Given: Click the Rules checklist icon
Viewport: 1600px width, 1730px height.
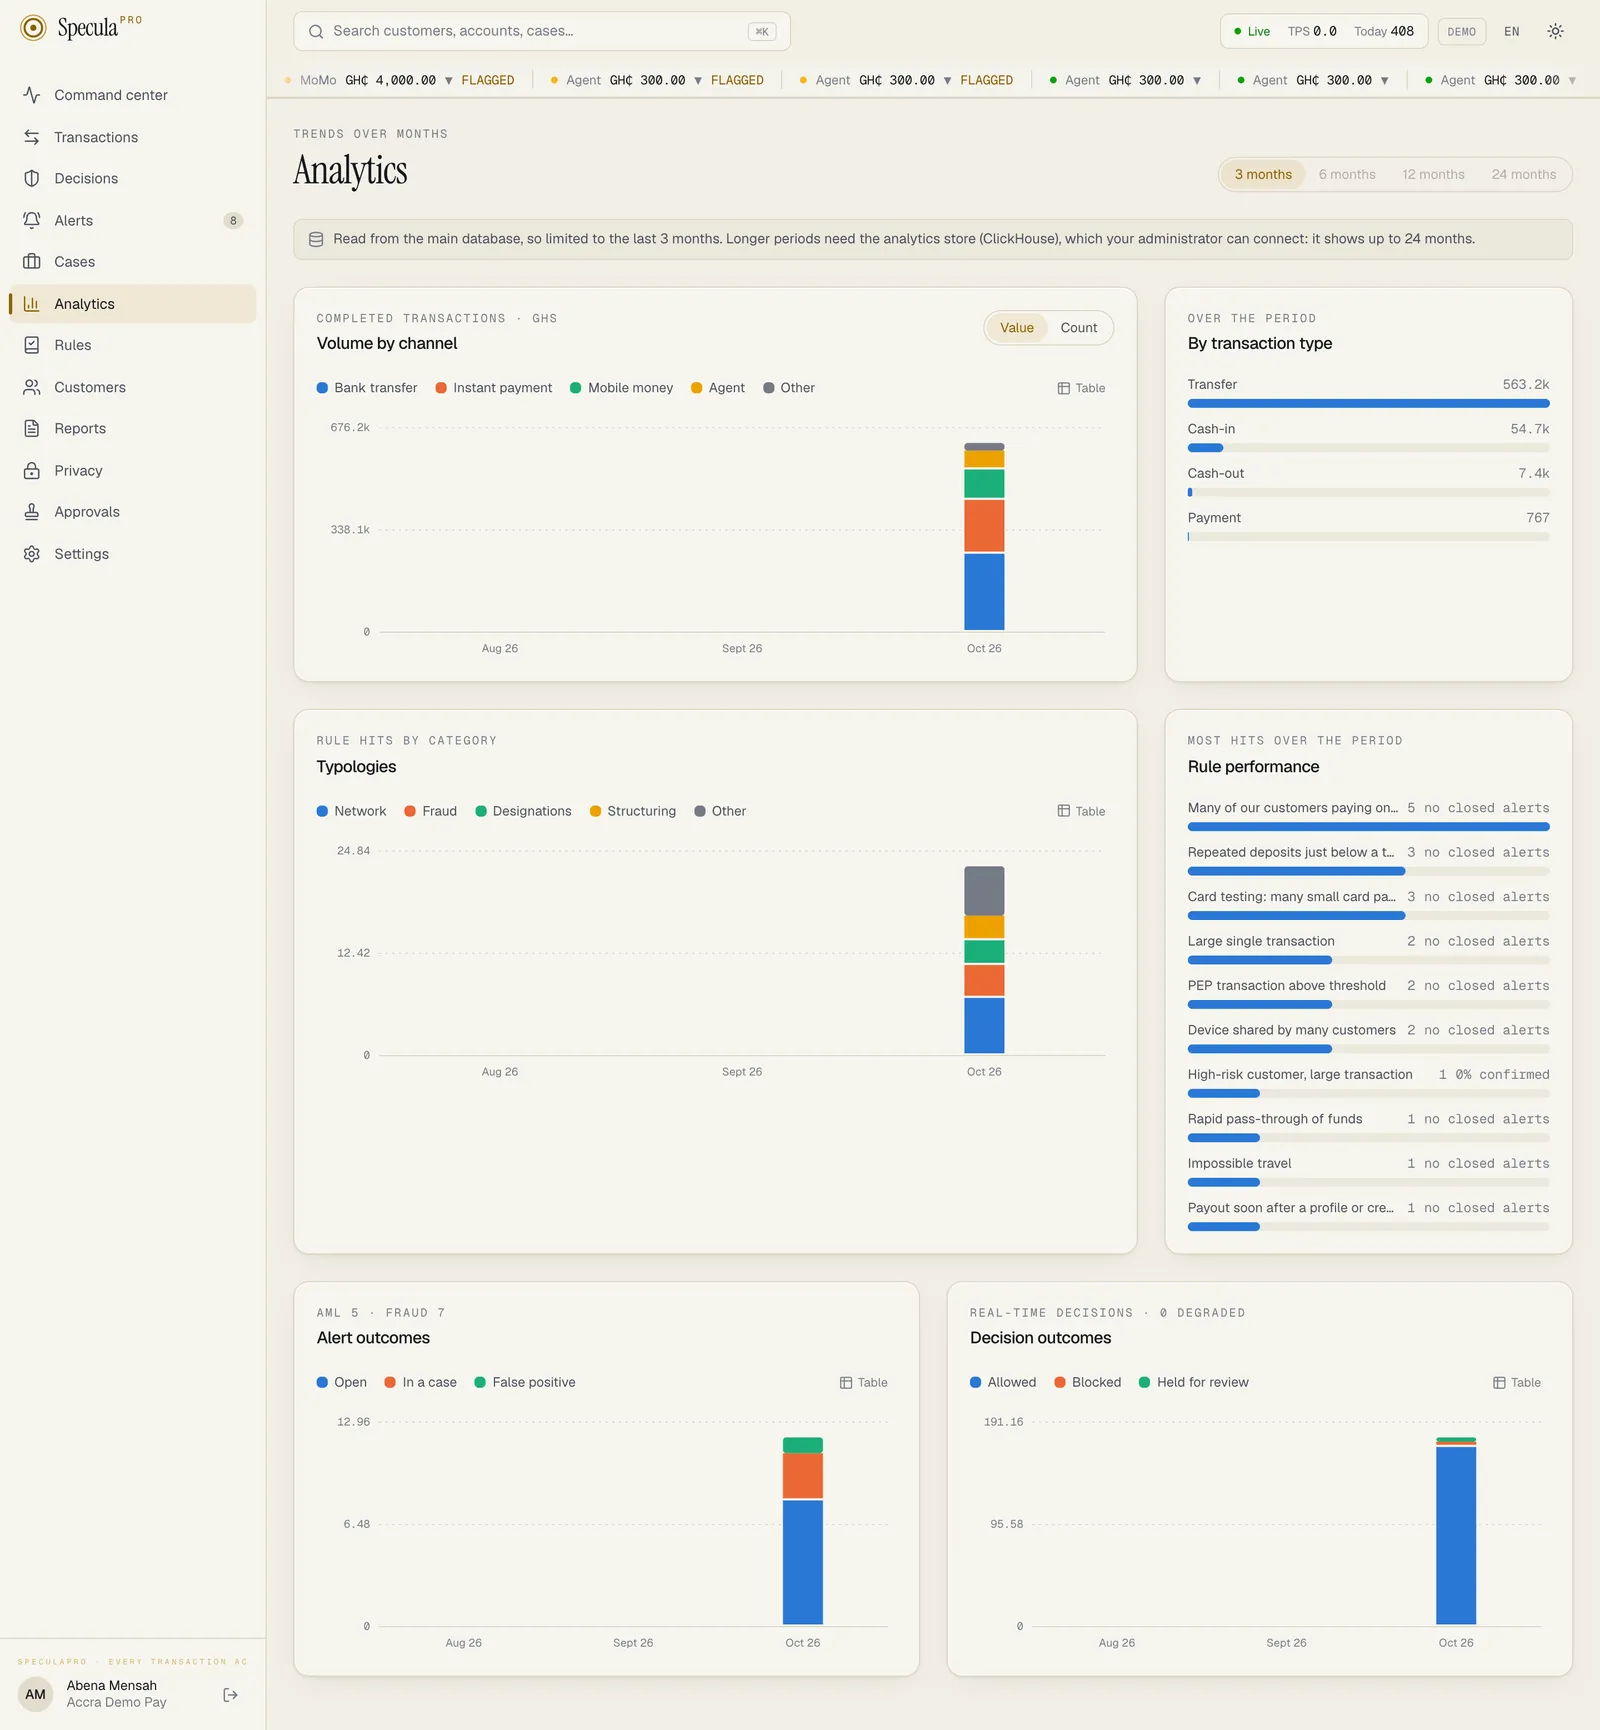Looking at the screenshot, I should pos(32,345).
